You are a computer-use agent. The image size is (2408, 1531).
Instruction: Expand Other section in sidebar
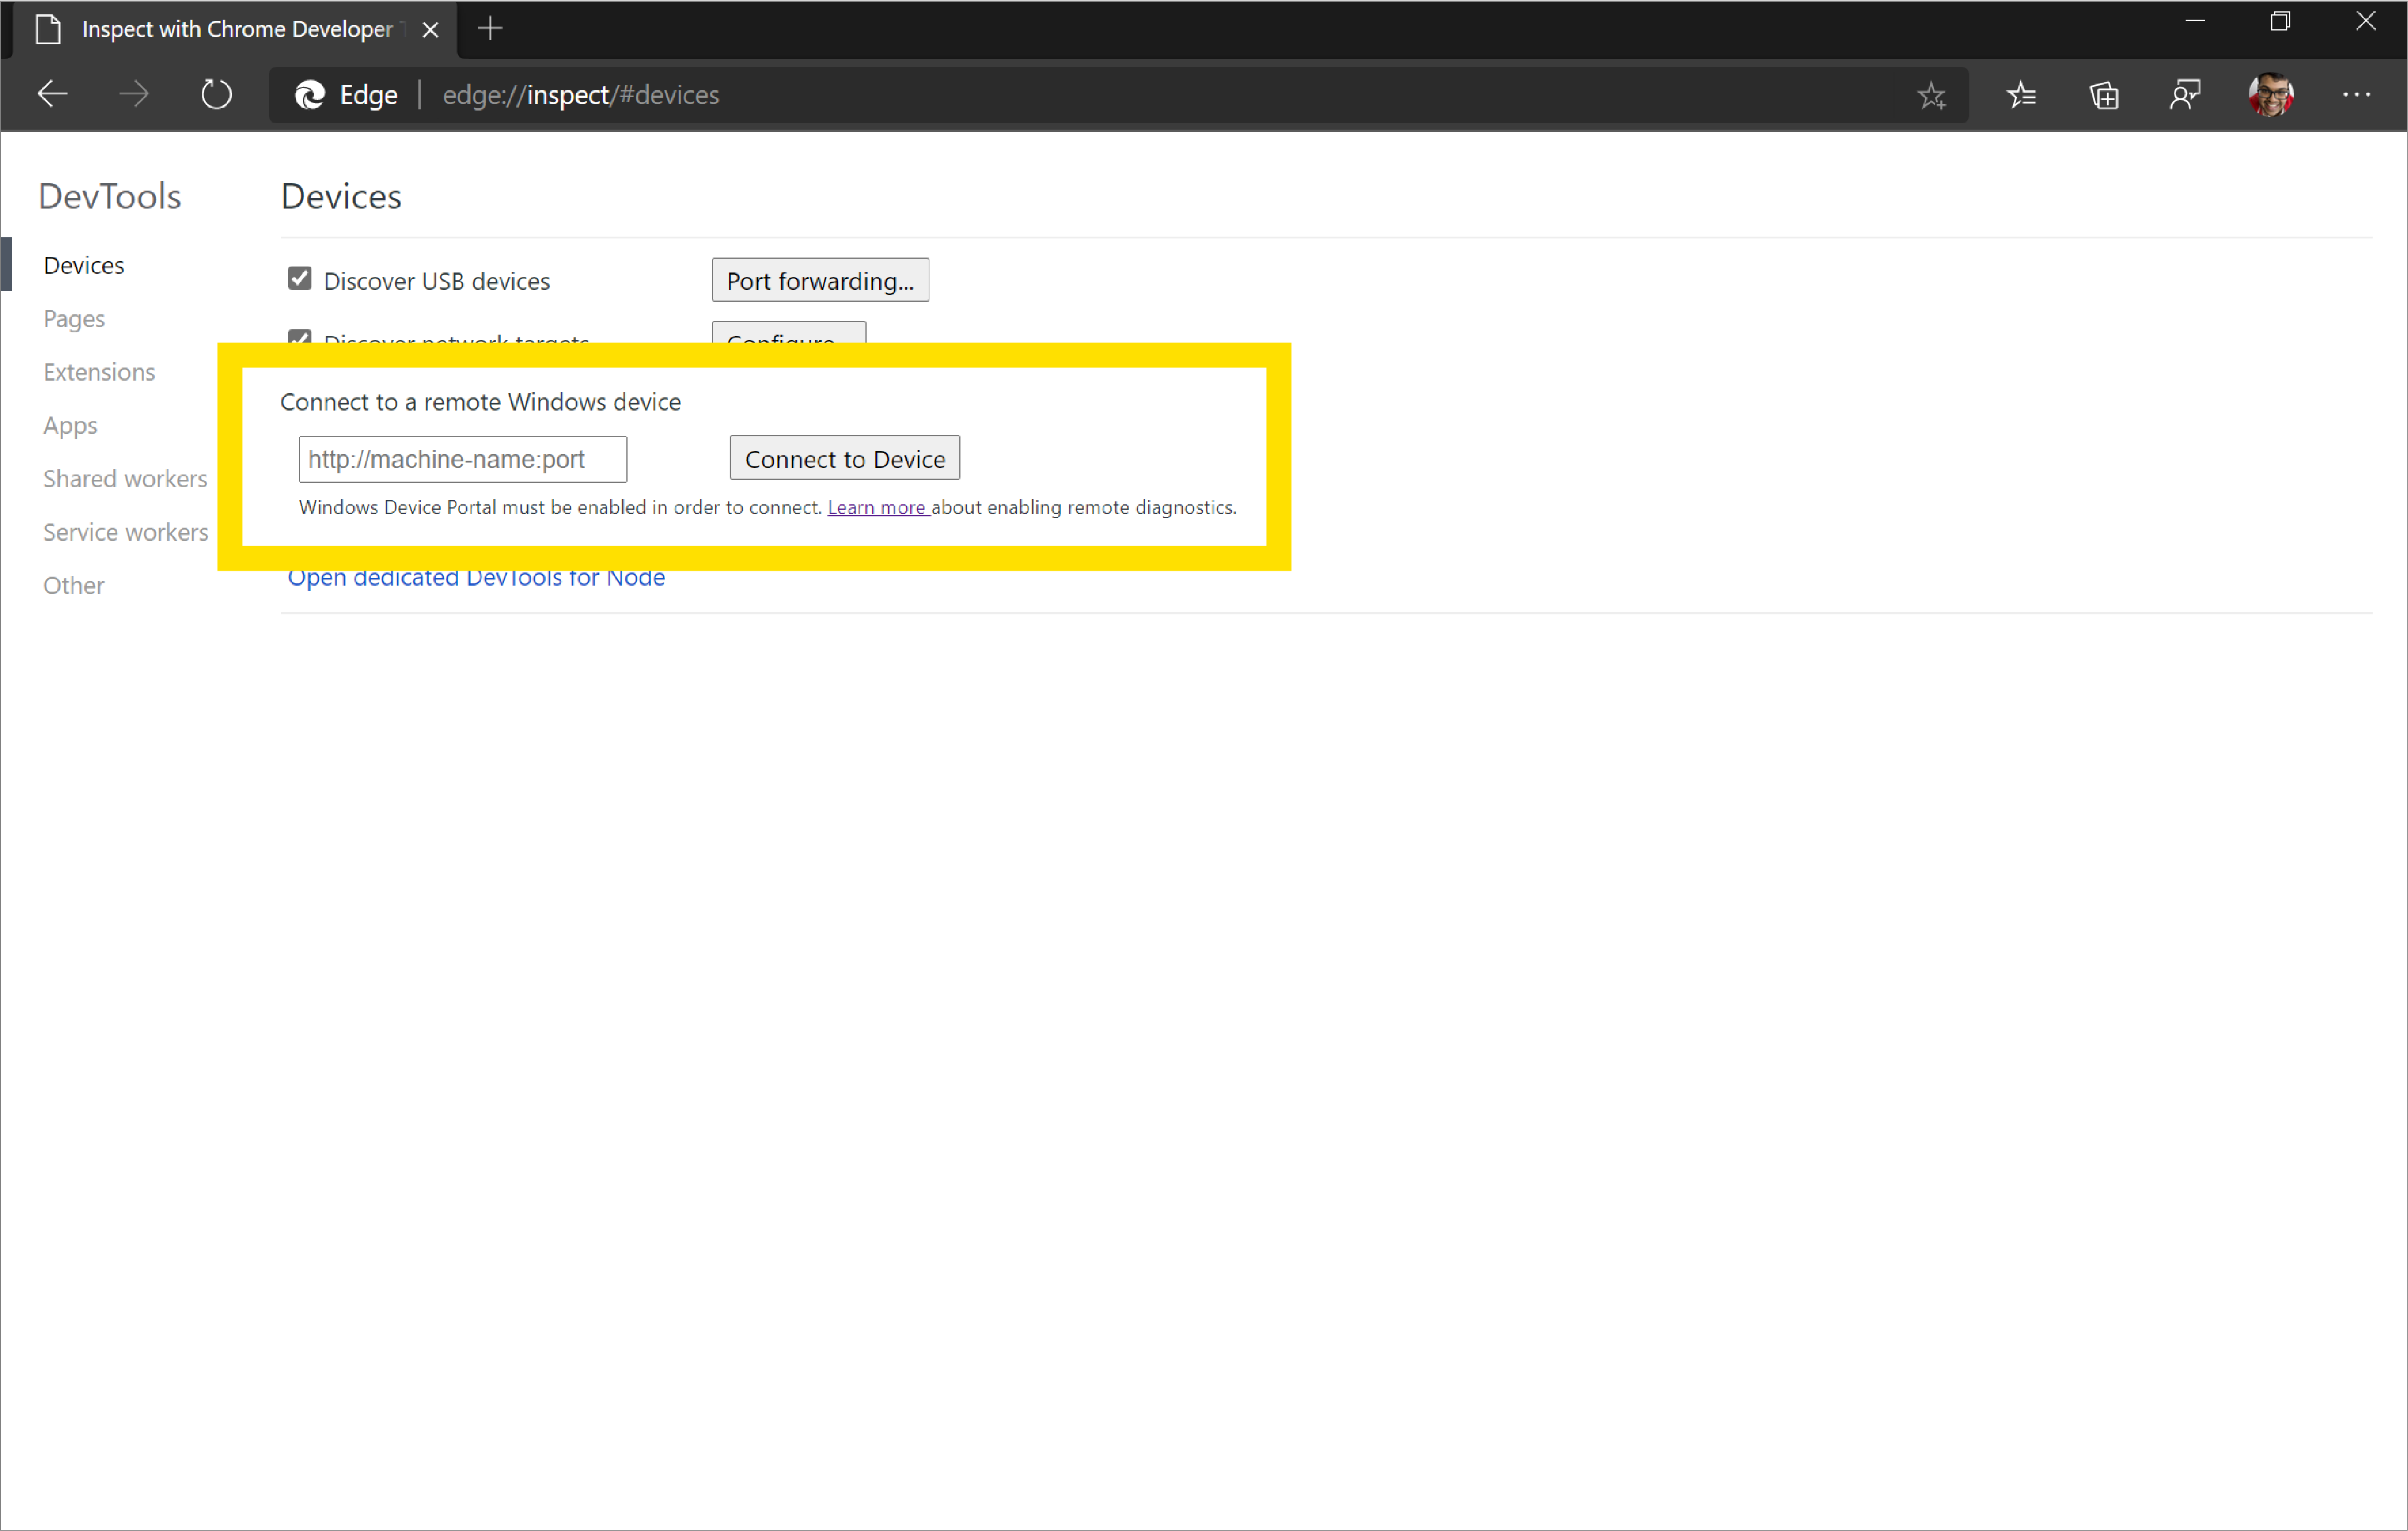click(72, 583)
